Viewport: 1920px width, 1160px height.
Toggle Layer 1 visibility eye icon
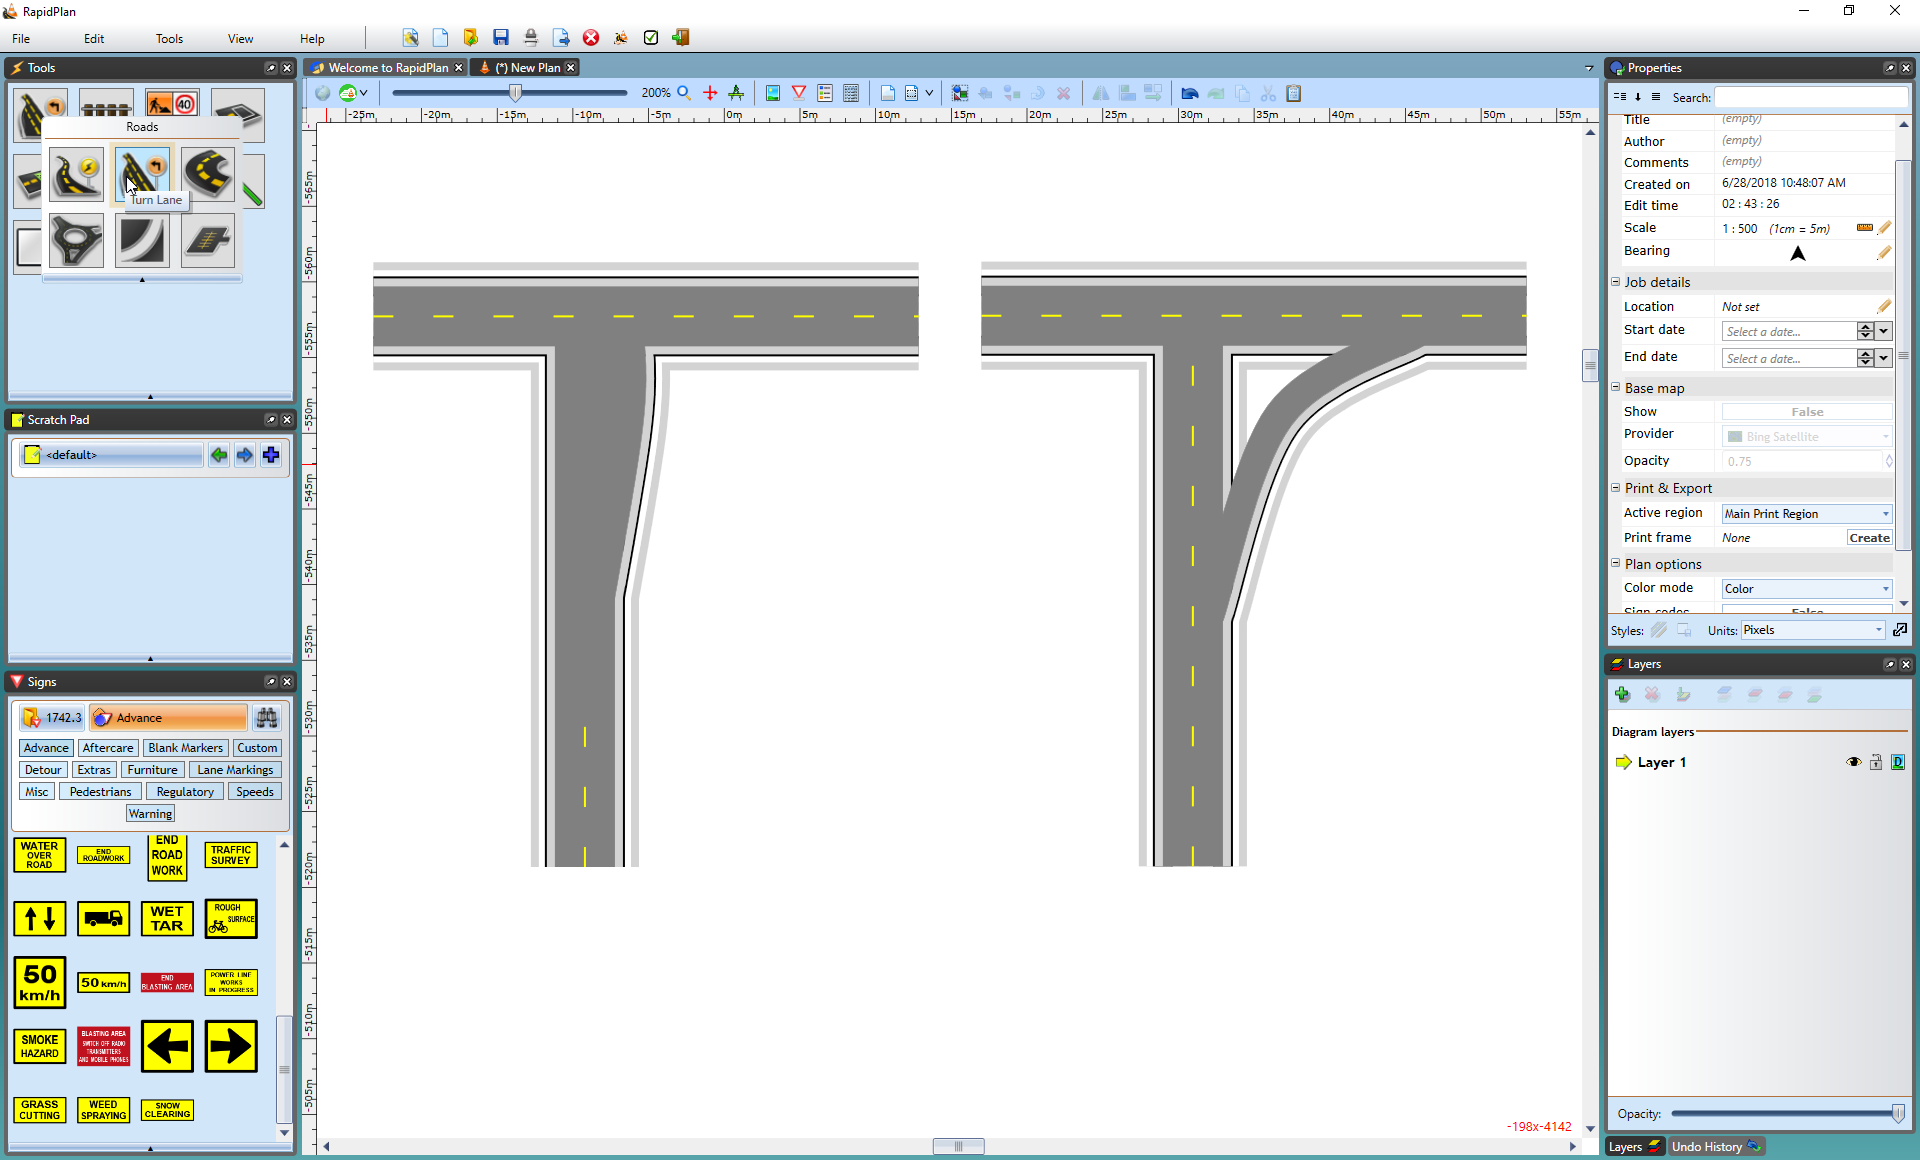(1853, 762)
